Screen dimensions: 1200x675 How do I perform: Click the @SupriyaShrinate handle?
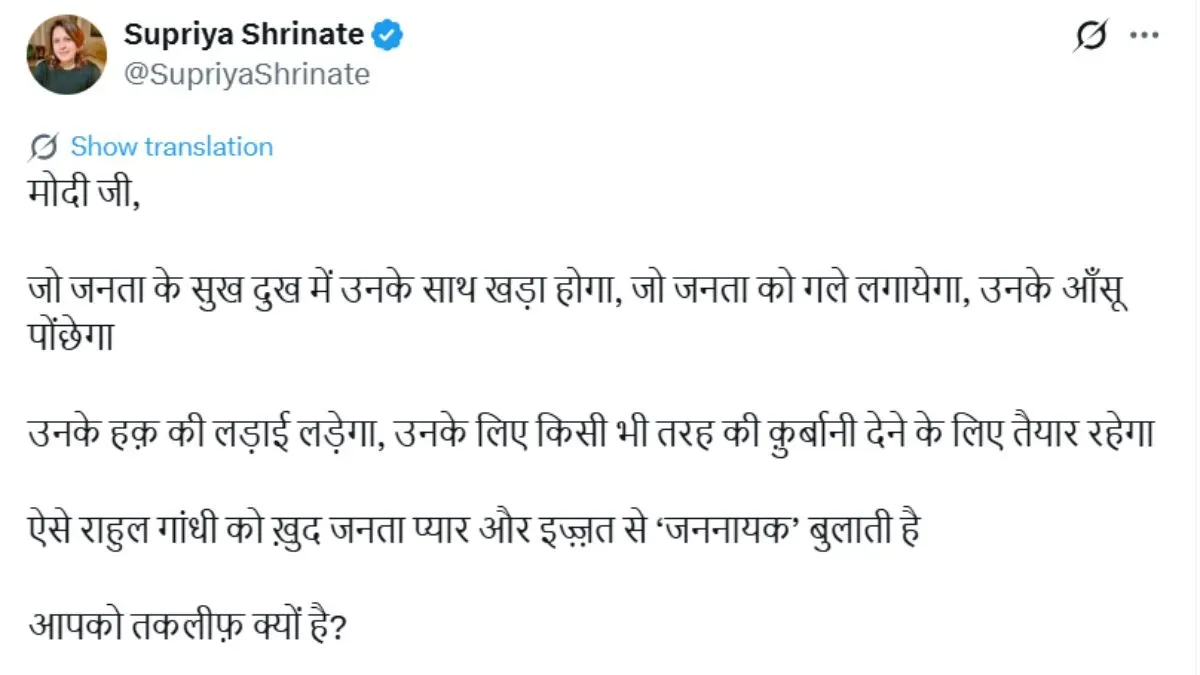pyautogui.click(x=246, y=75)
